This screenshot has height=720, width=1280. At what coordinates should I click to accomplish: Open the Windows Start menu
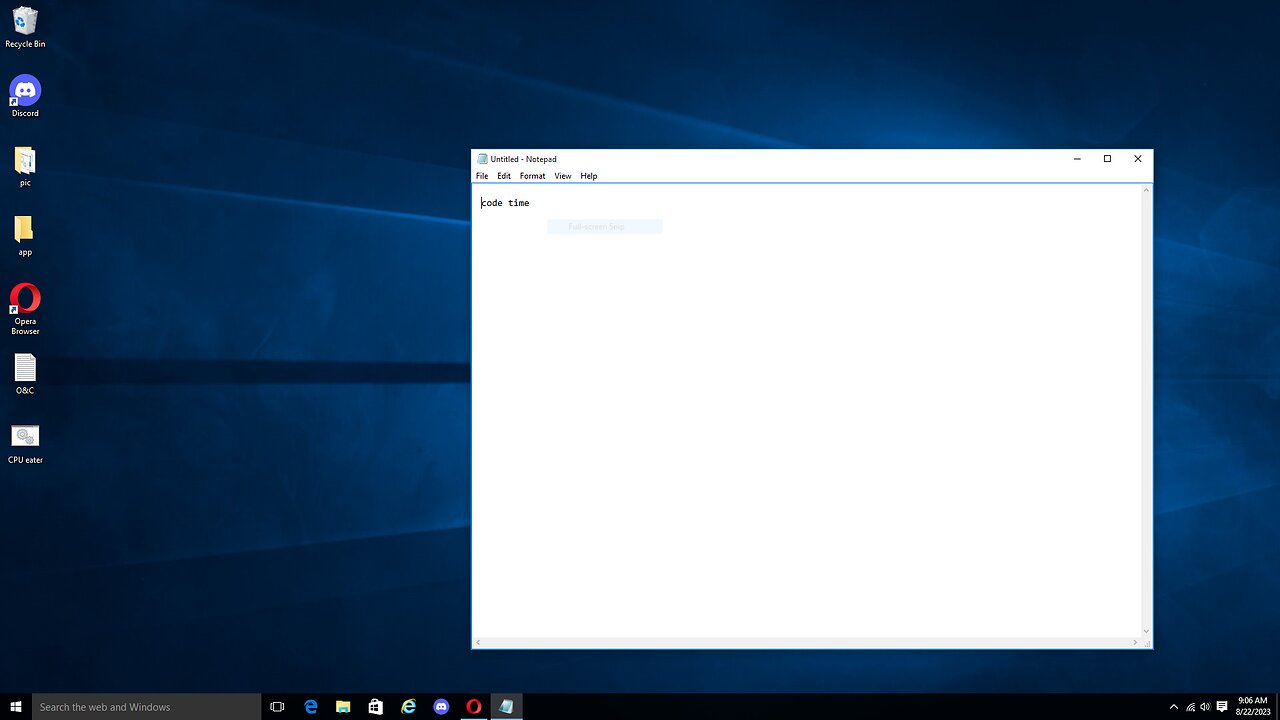16,707
